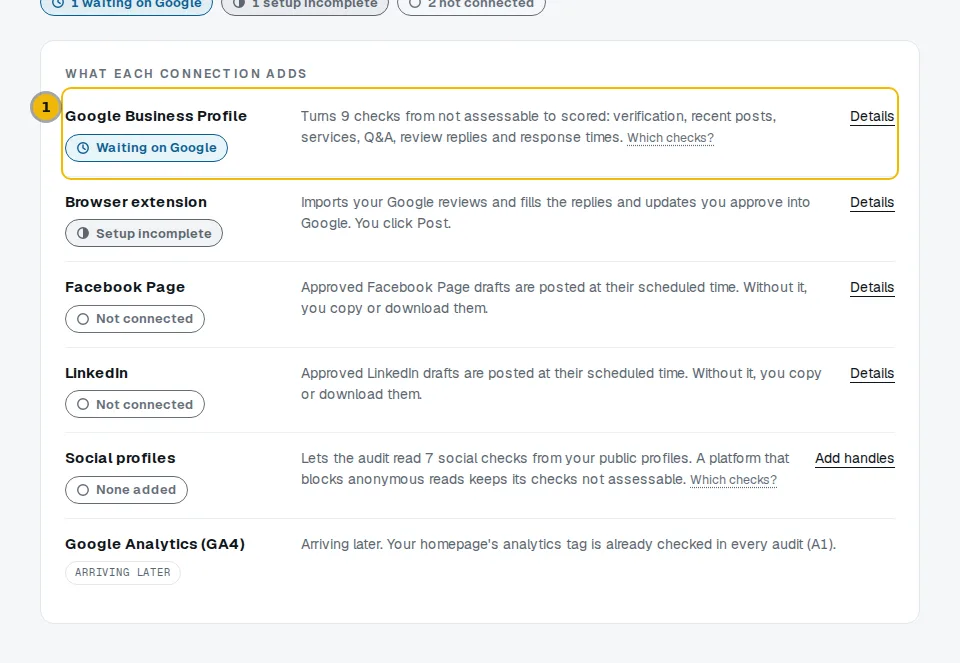Open Details for Browser extension

872,202
